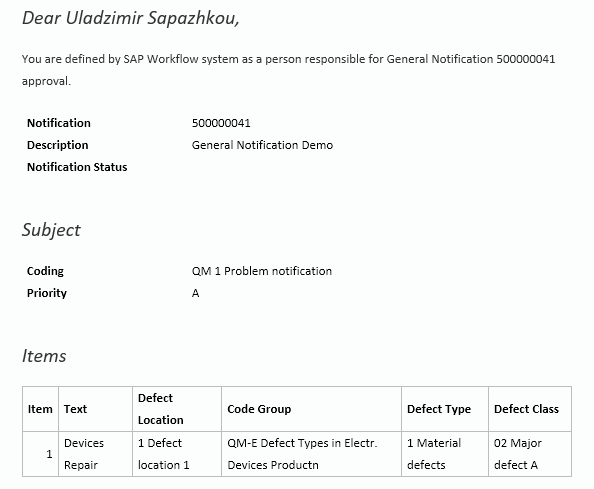The width and height of the screenshot is (594, 489).
Task: Click the "QM-E Defect Types" code group cell
Action: (302, 454)
